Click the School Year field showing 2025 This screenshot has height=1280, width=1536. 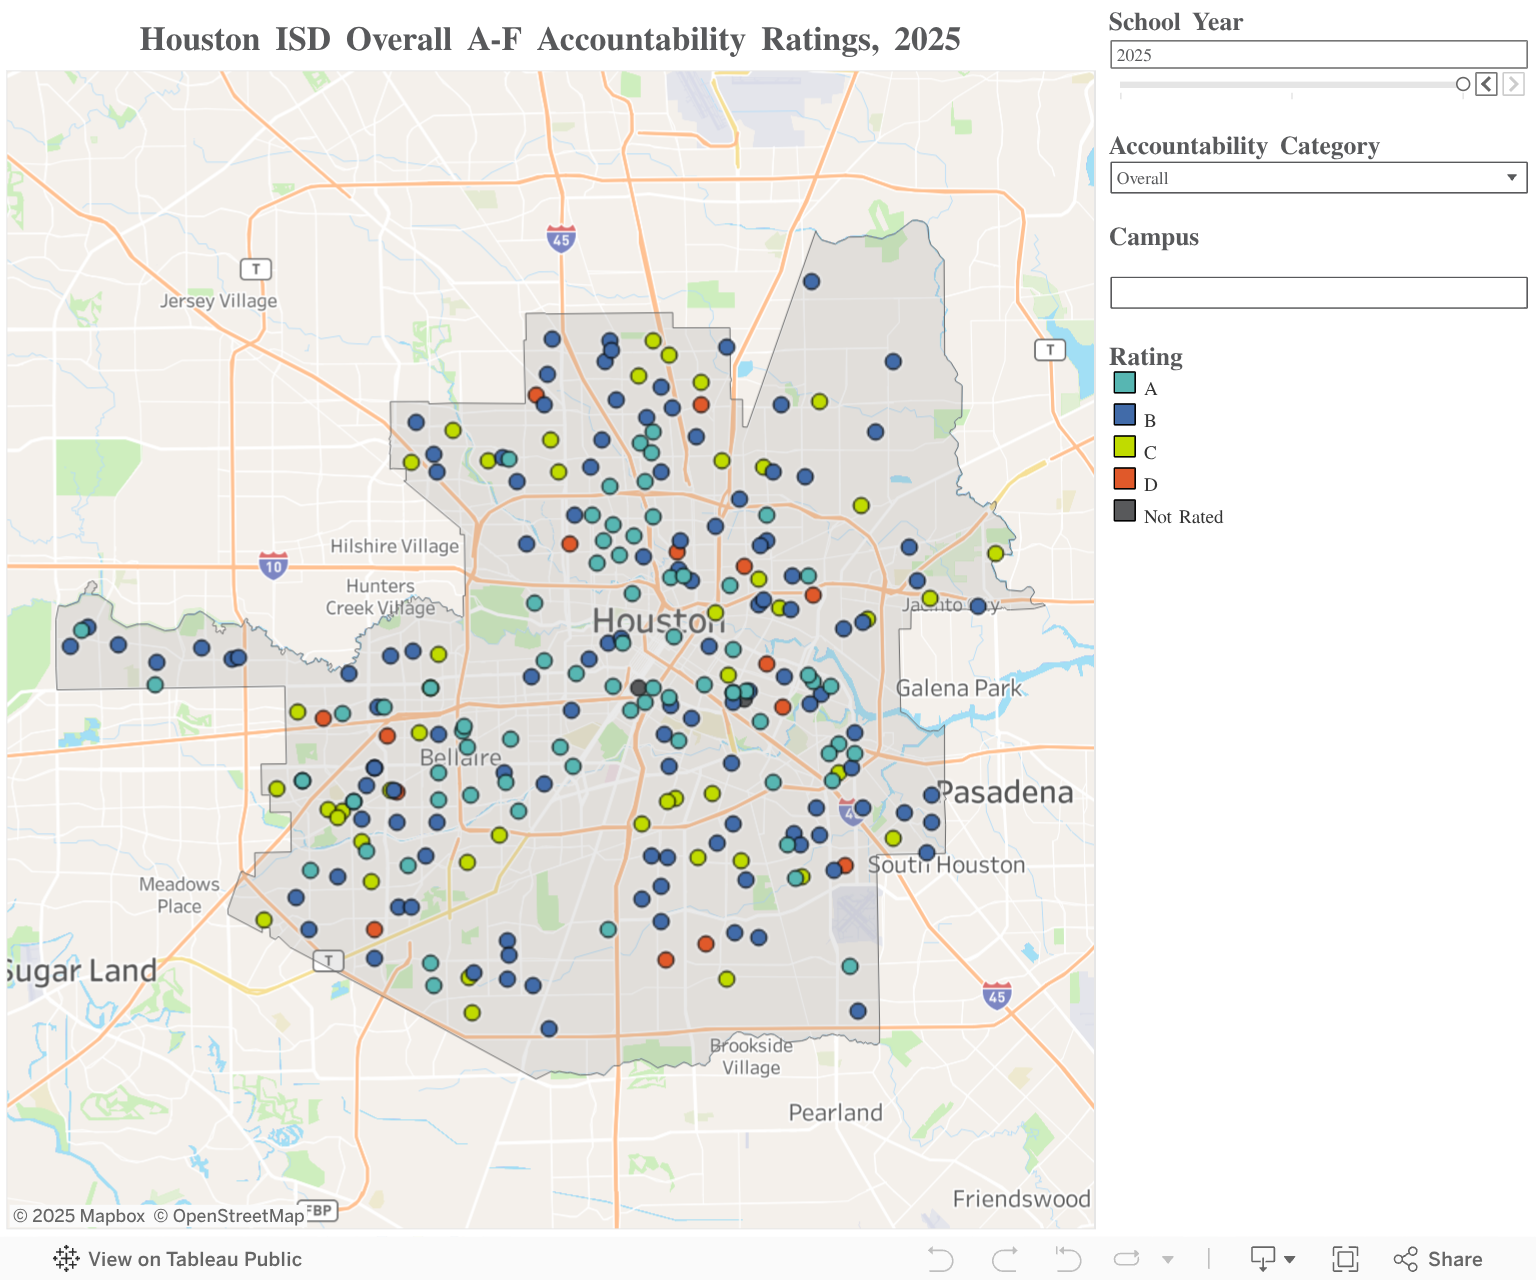click(x=1318, y=55)
